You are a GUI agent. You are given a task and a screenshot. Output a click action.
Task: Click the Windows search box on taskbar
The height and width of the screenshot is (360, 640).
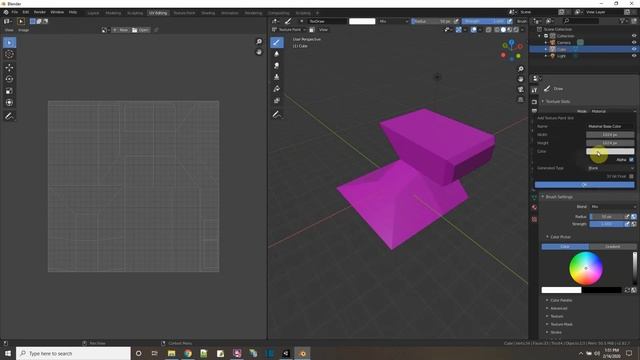tap(73, 353)
